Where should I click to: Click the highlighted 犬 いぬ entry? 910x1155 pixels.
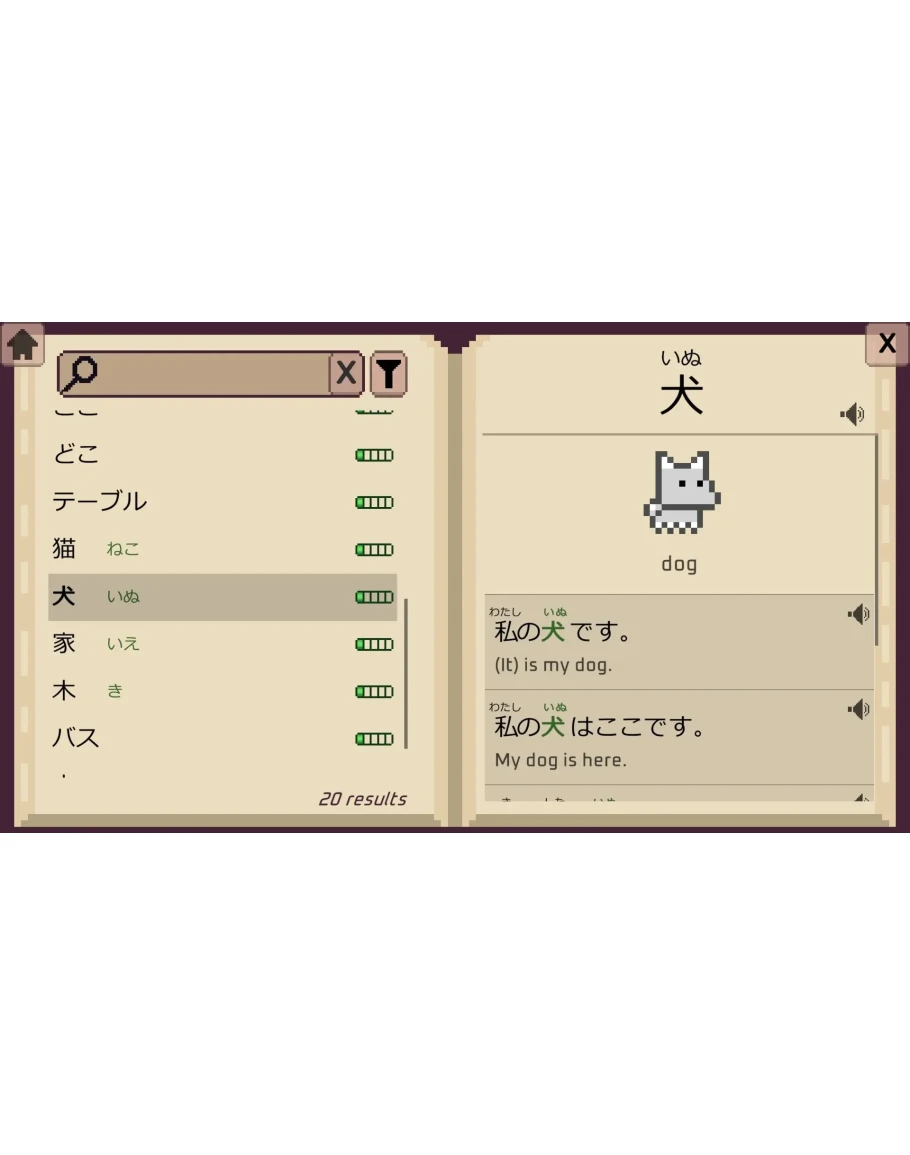tap(223, 597)
